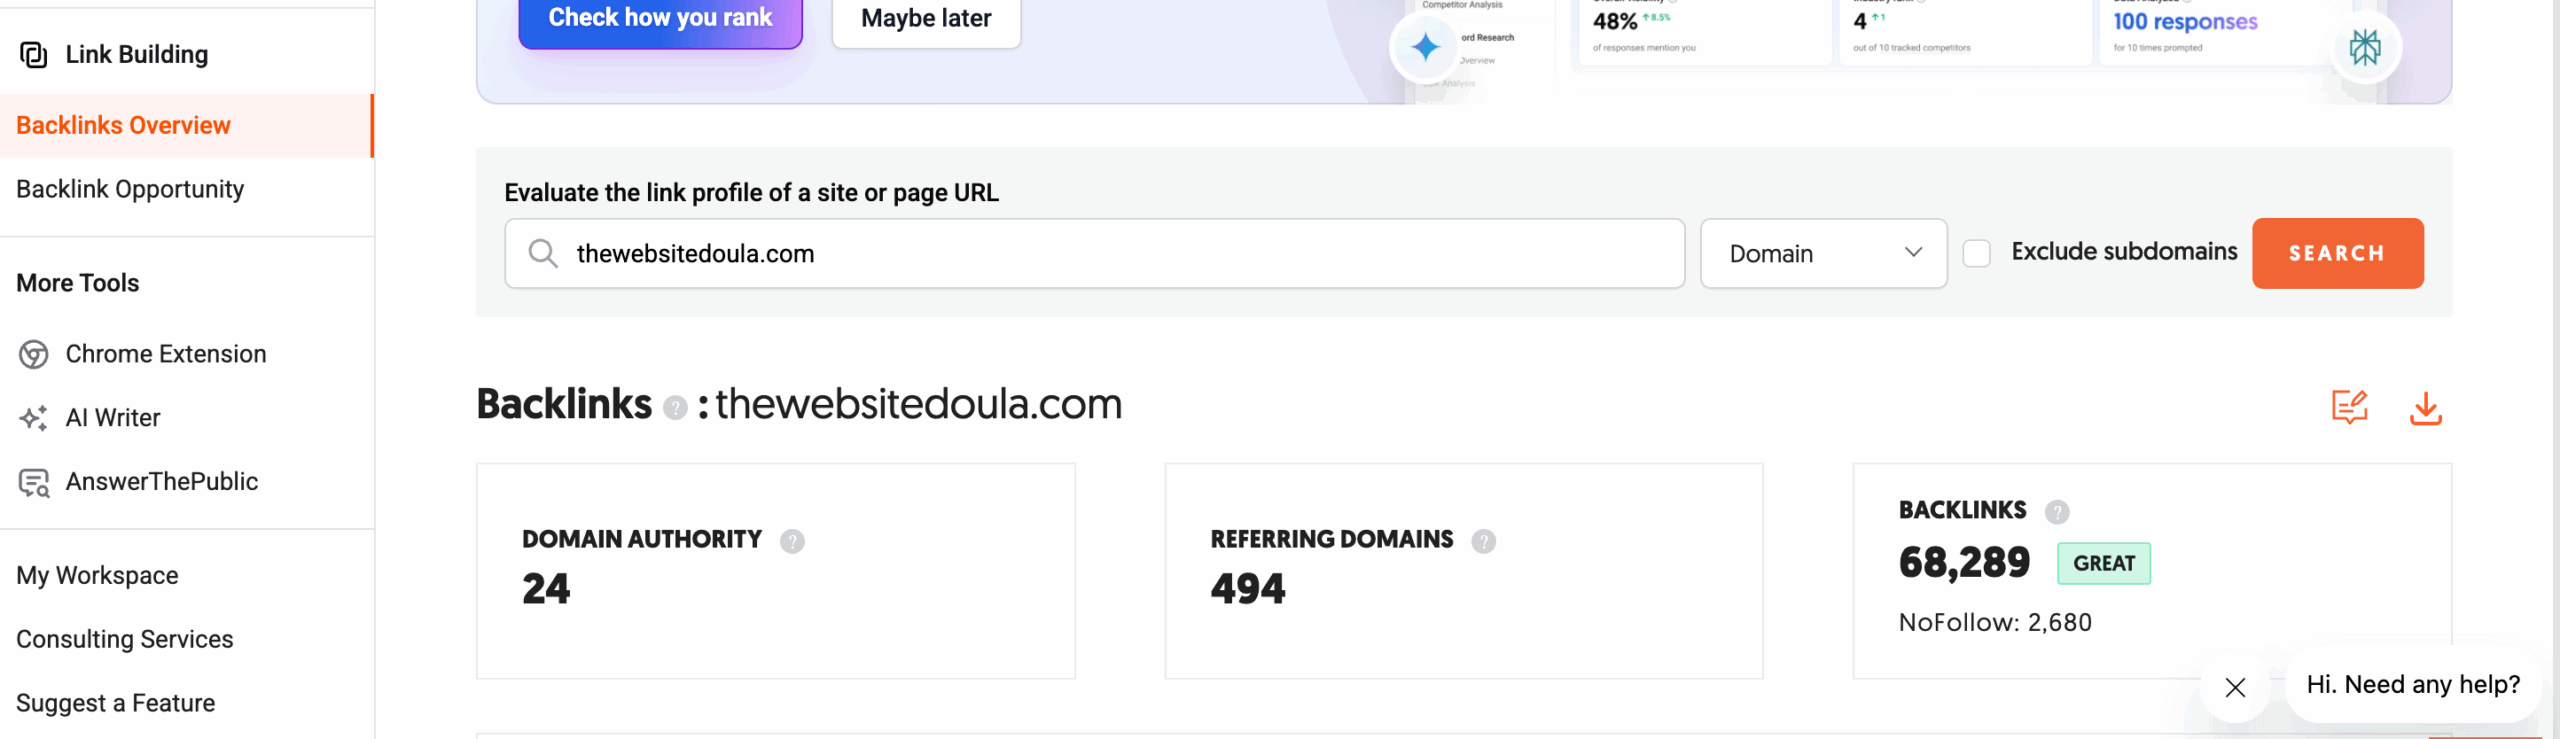The height and width of the screenshot is (739, 2560).
Task: Click the help icon beside Backlinks heading
Action: point(675,408)
